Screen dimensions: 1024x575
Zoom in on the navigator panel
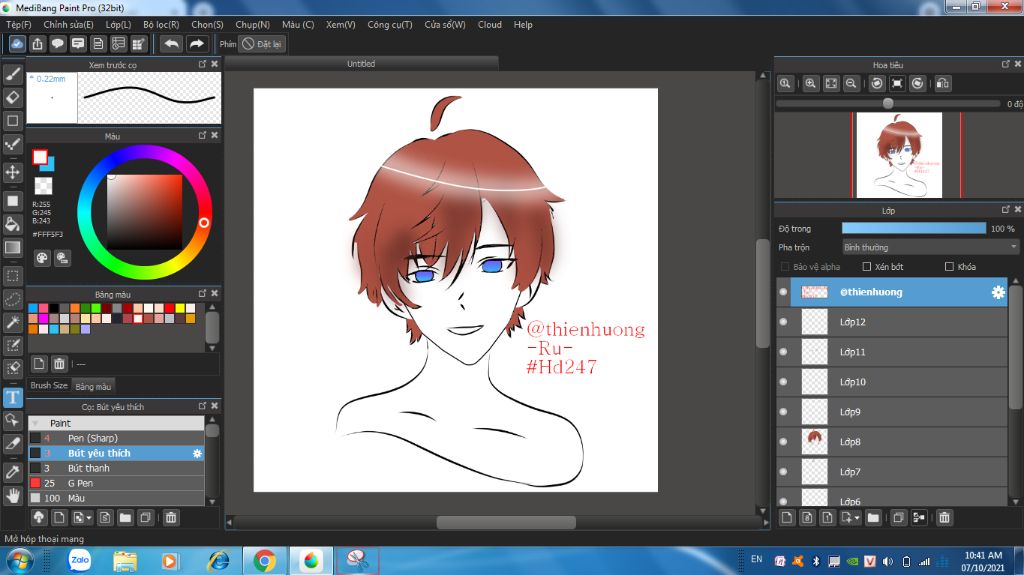[x=810, y=83]
